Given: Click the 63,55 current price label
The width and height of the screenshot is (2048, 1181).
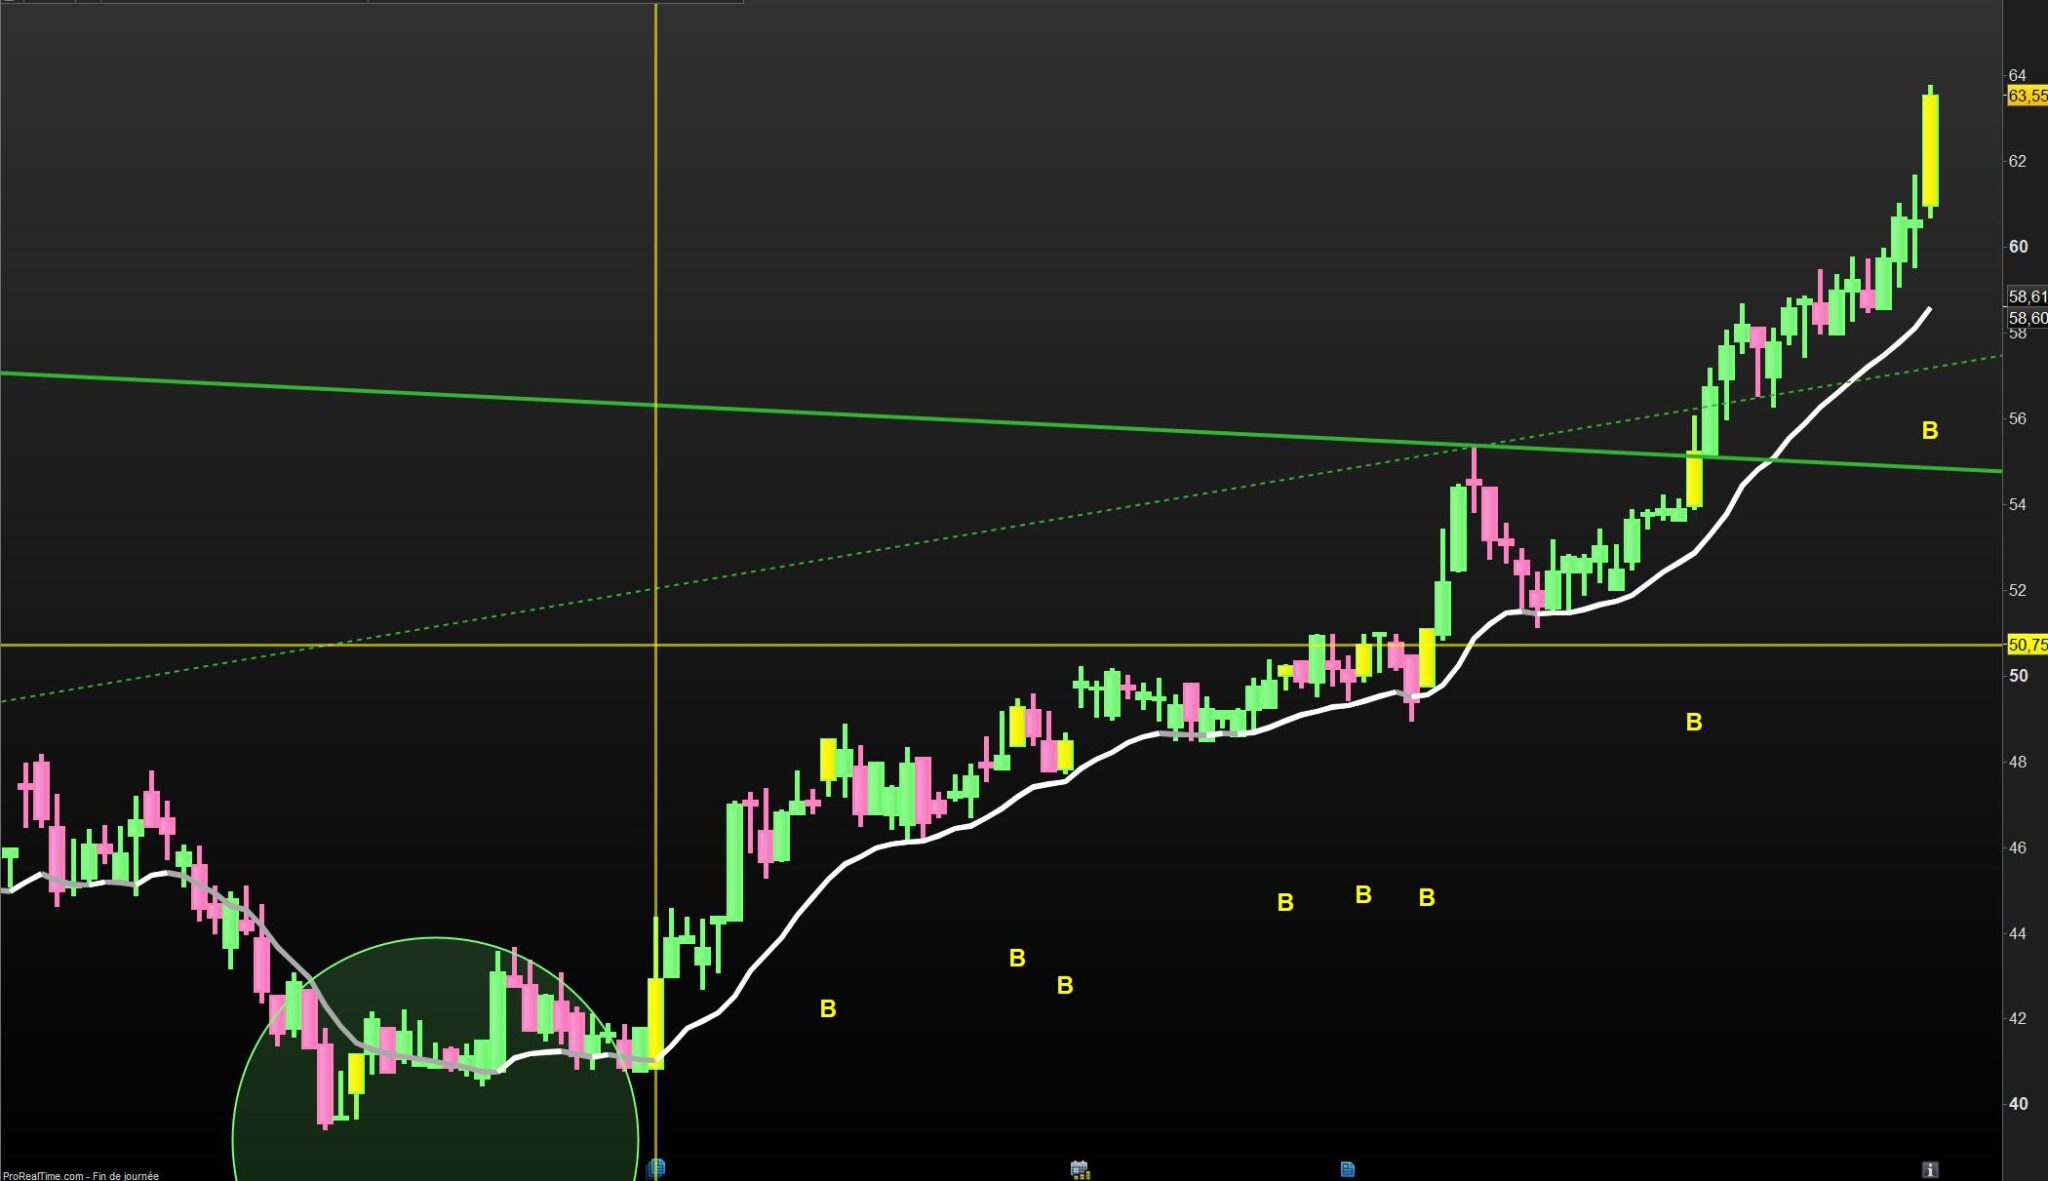Looking at the screenshot, I should (x=2027, y=97).
